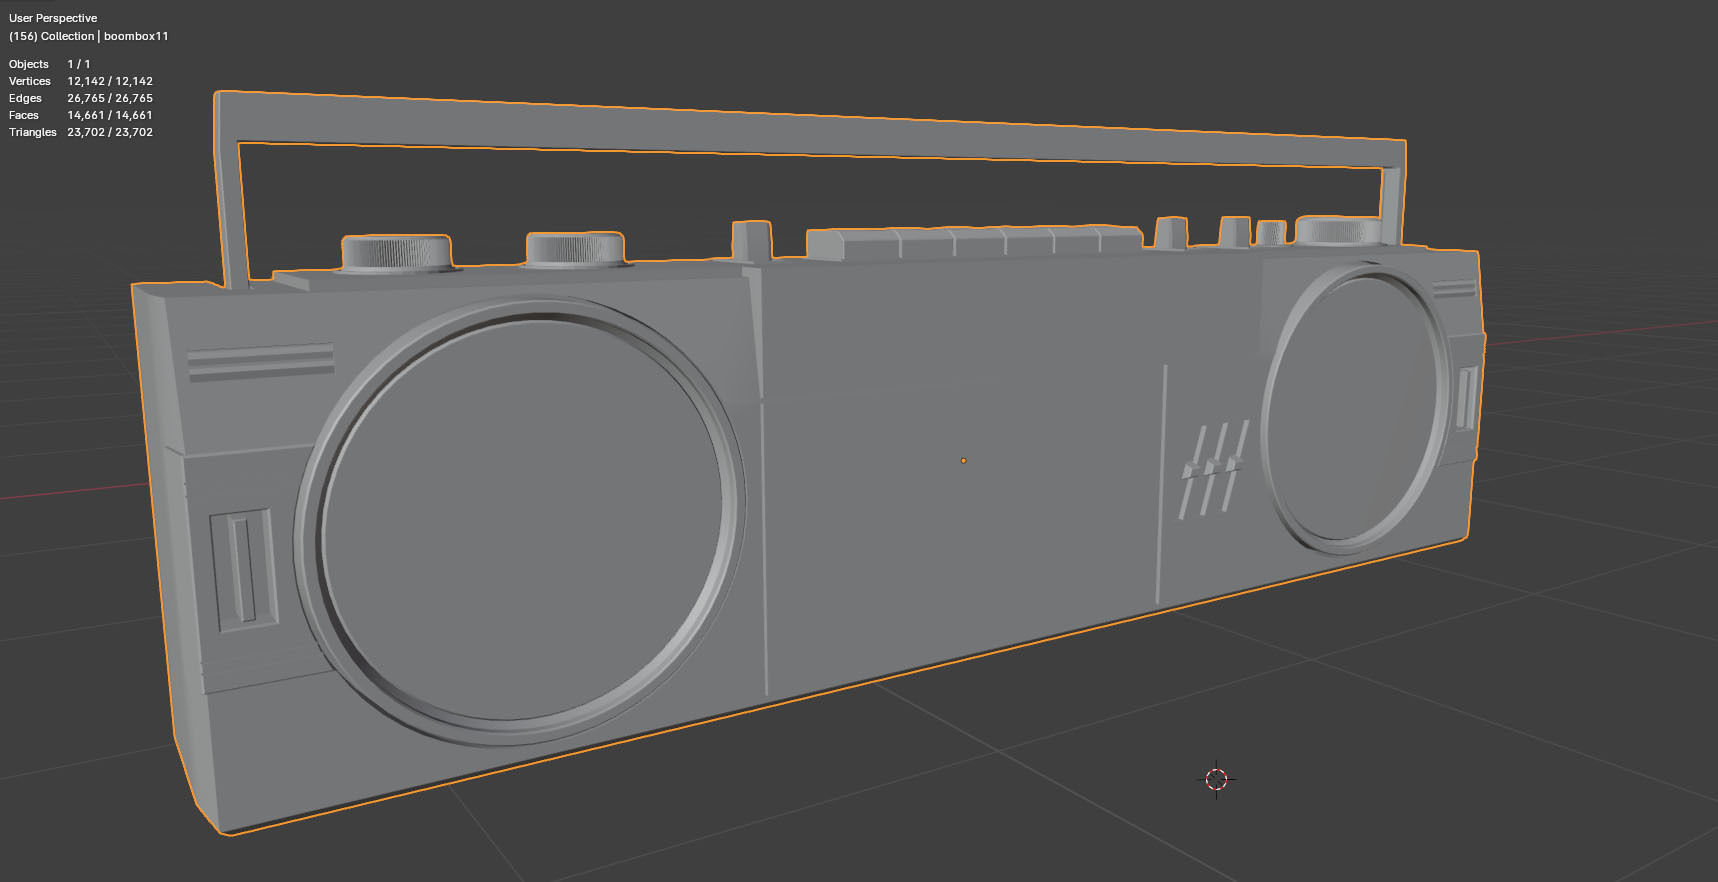1718x882 pixels.
Task: Click the "(156) Collection | boombox11" label
Action: pos(89,36)
